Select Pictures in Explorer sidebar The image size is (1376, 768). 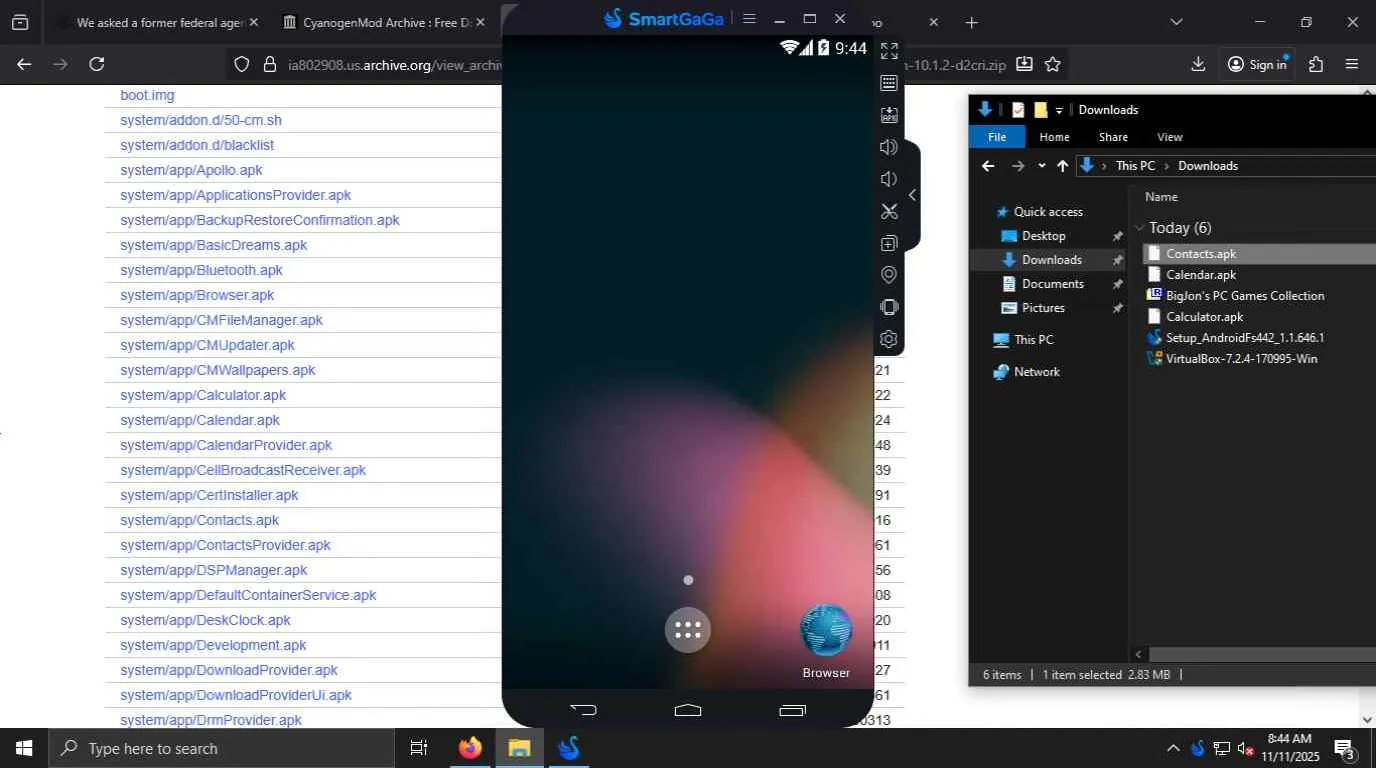click(1043, 308)
